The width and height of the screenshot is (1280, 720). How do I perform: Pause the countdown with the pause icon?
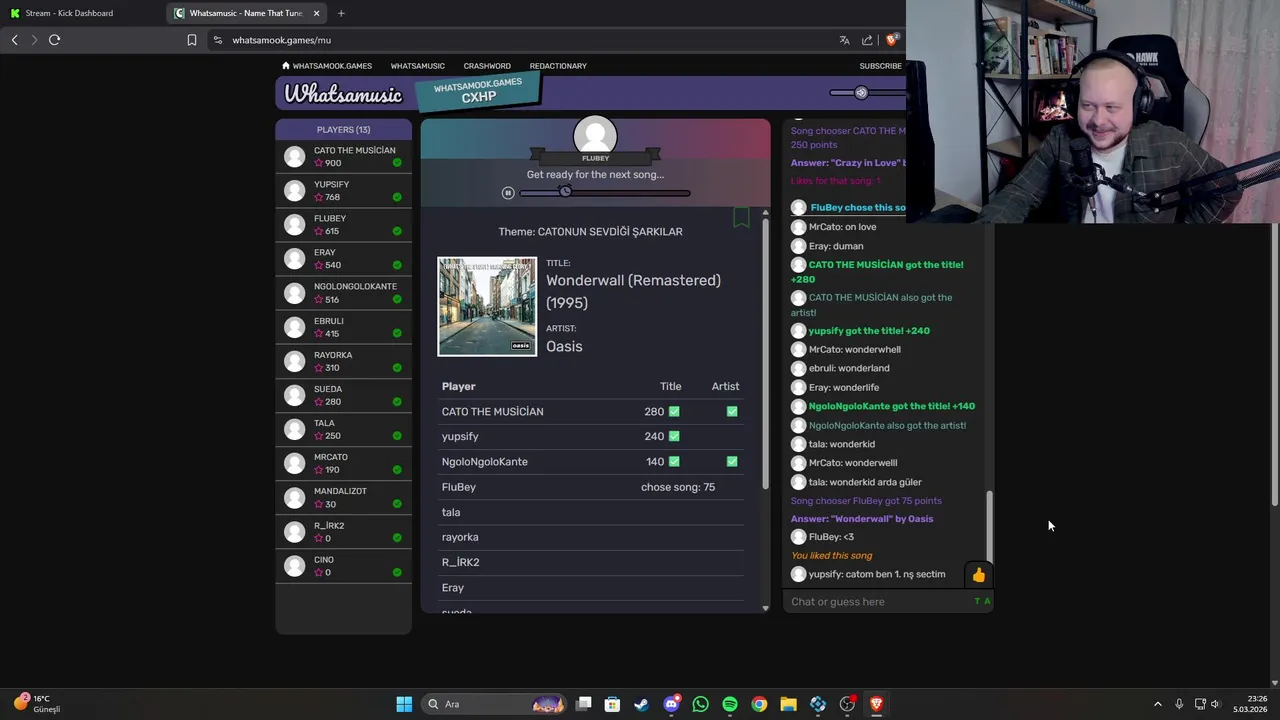tap(508, 193)
